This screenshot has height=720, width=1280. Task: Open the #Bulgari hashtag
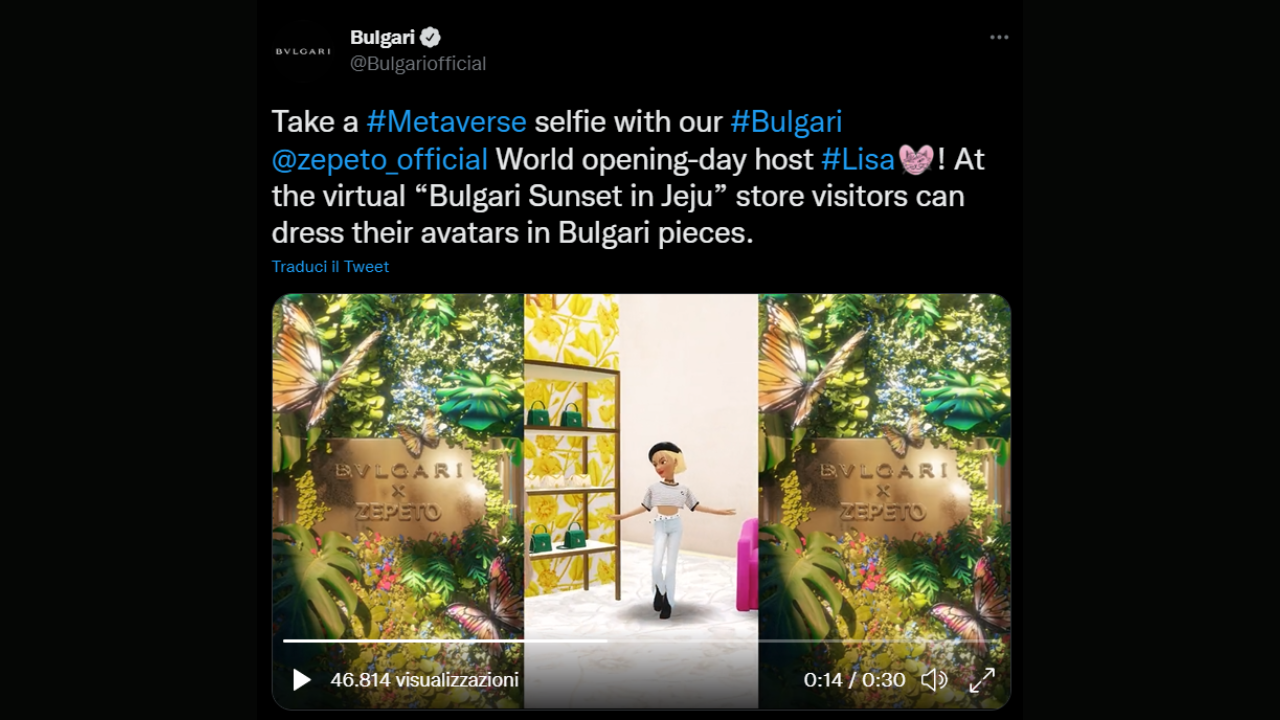[786, 122]
